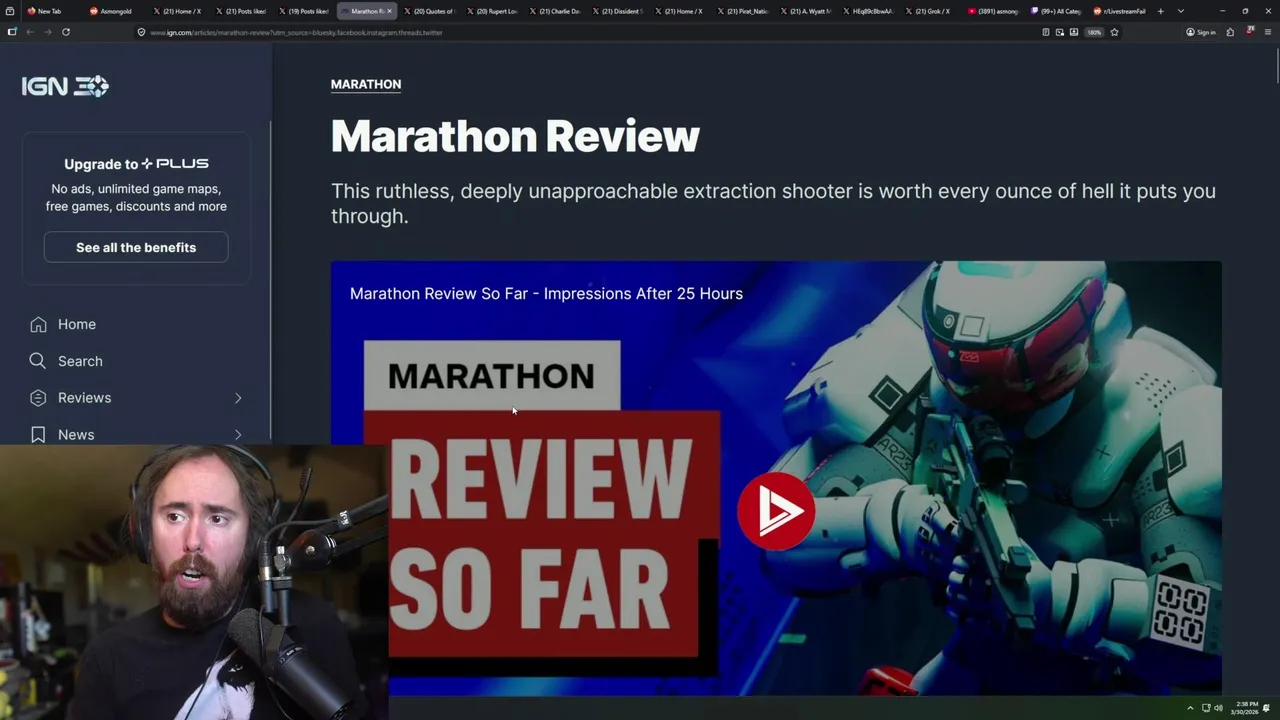This screenshot has width=1280, height=720.
Task: Show hidden icons in the system tray
Action: [x=1190, y=708]
